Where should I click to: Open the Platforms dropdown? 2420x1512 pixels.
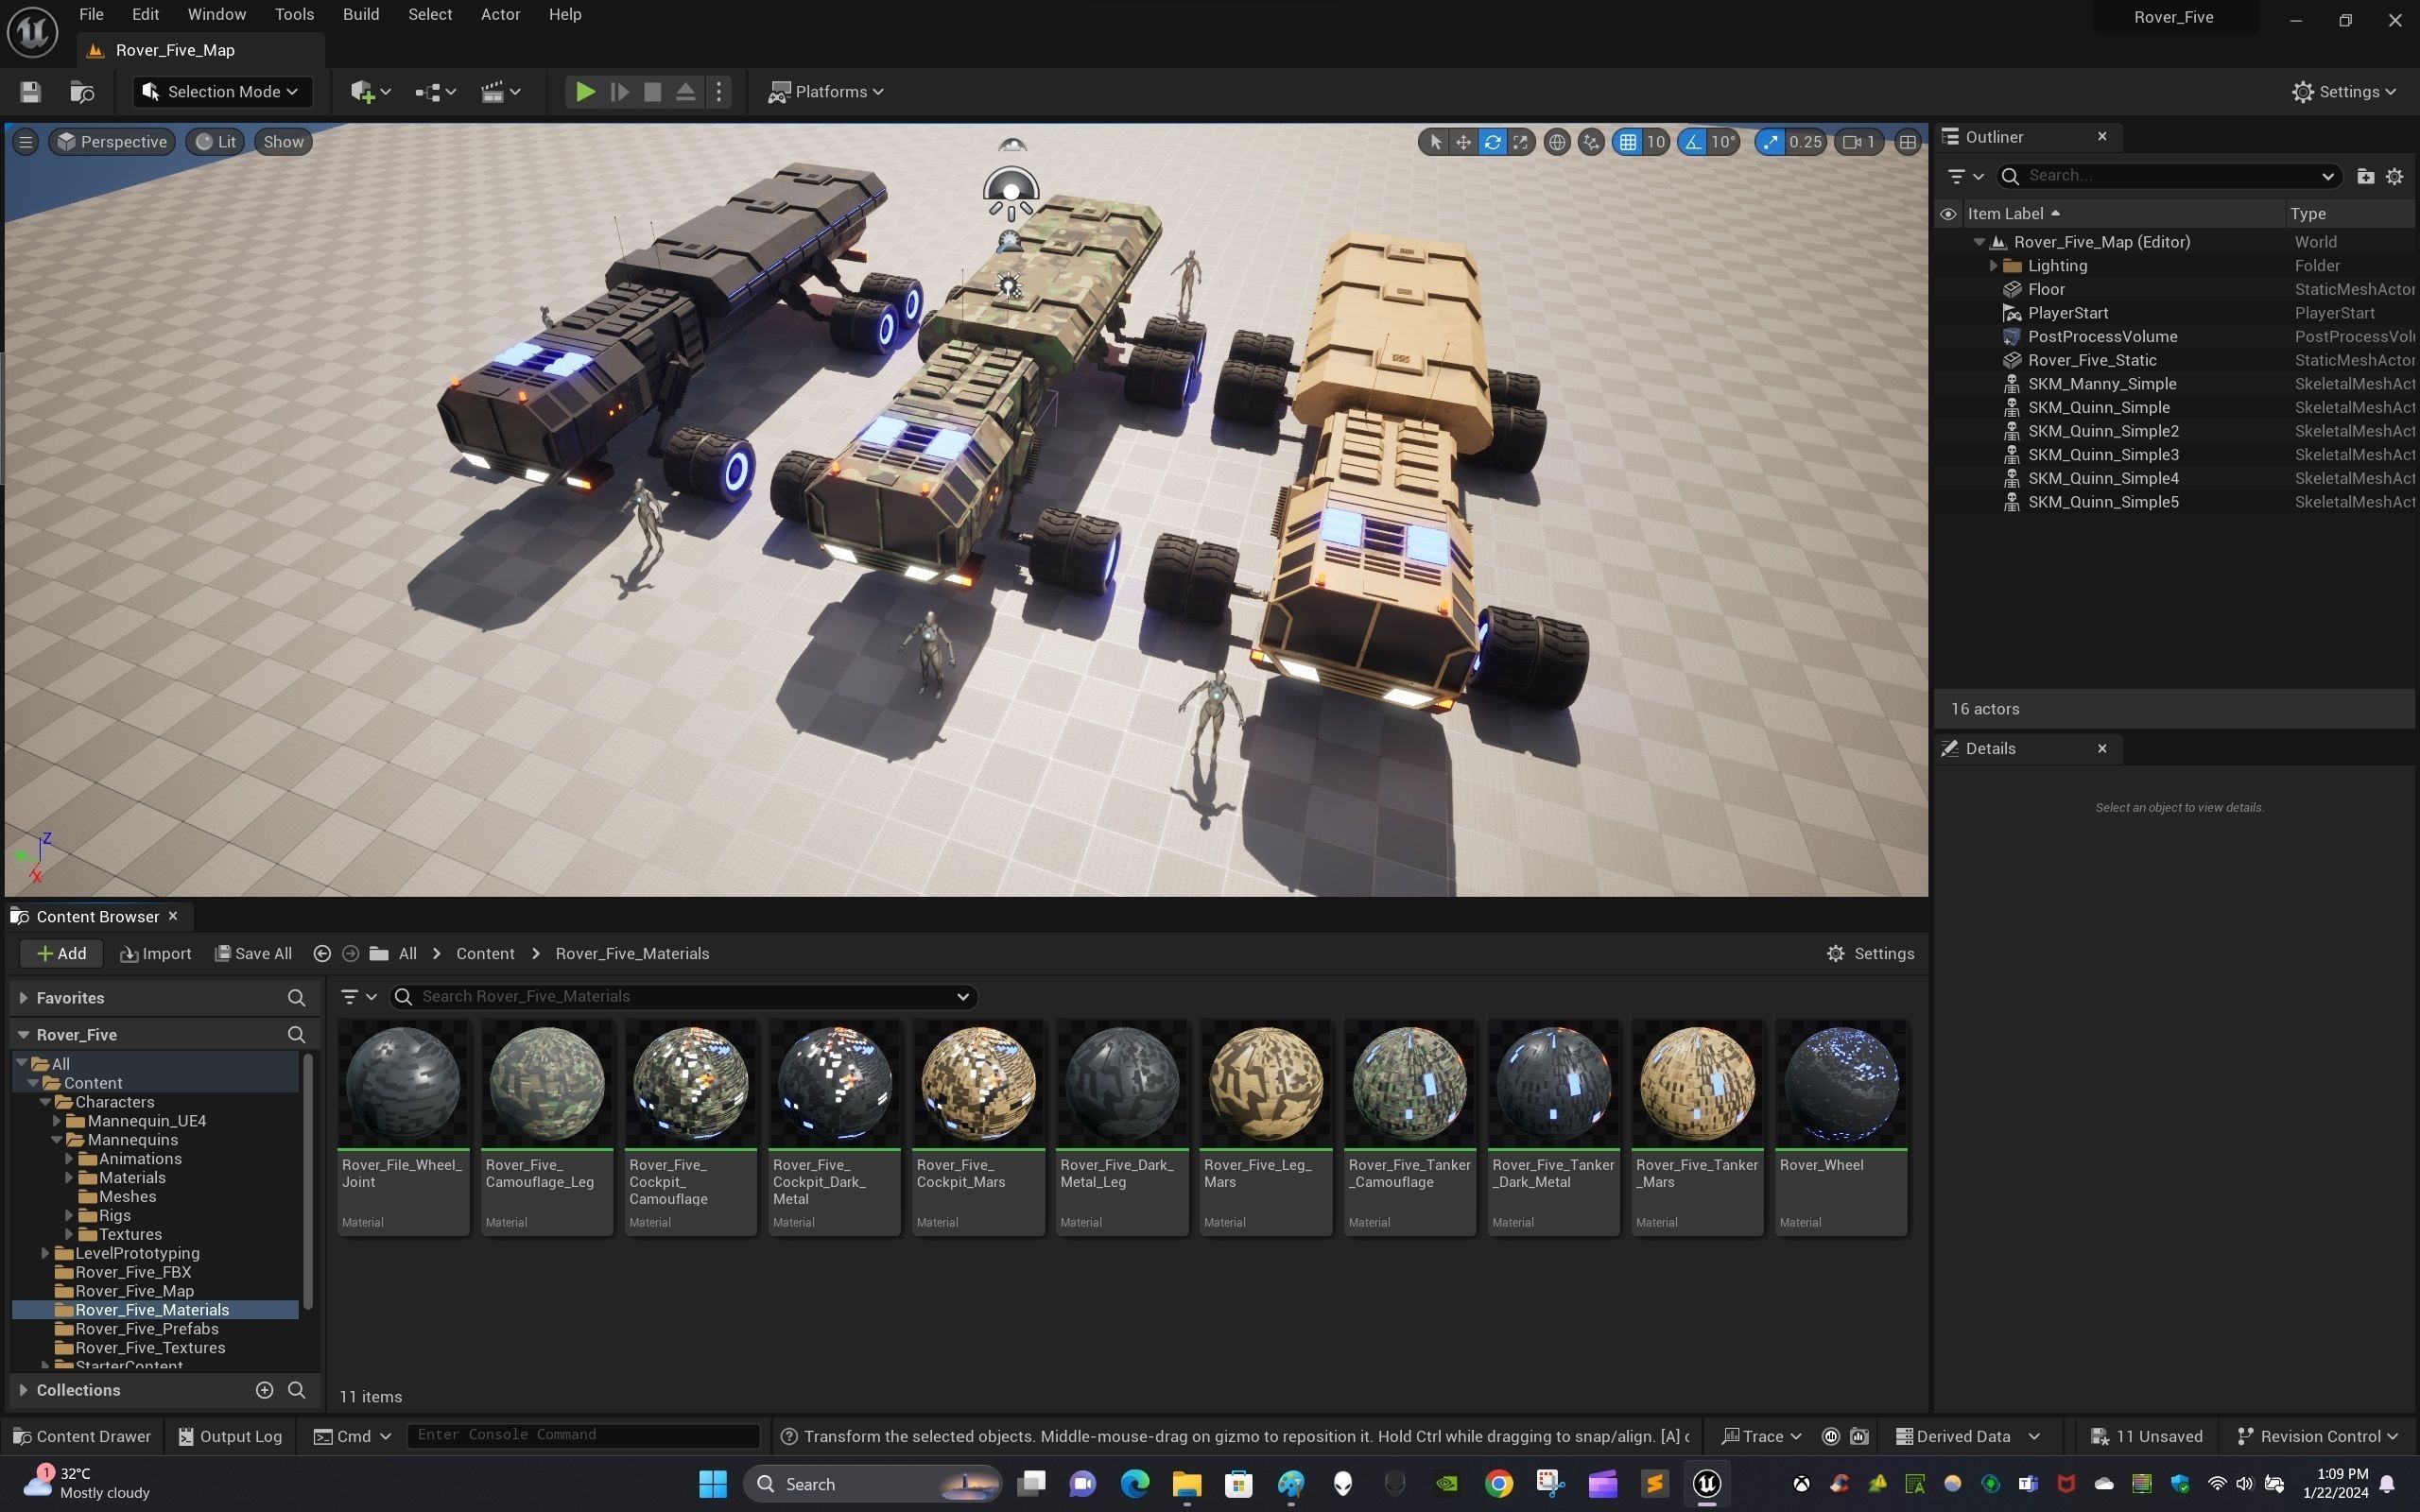click(826, 92)
